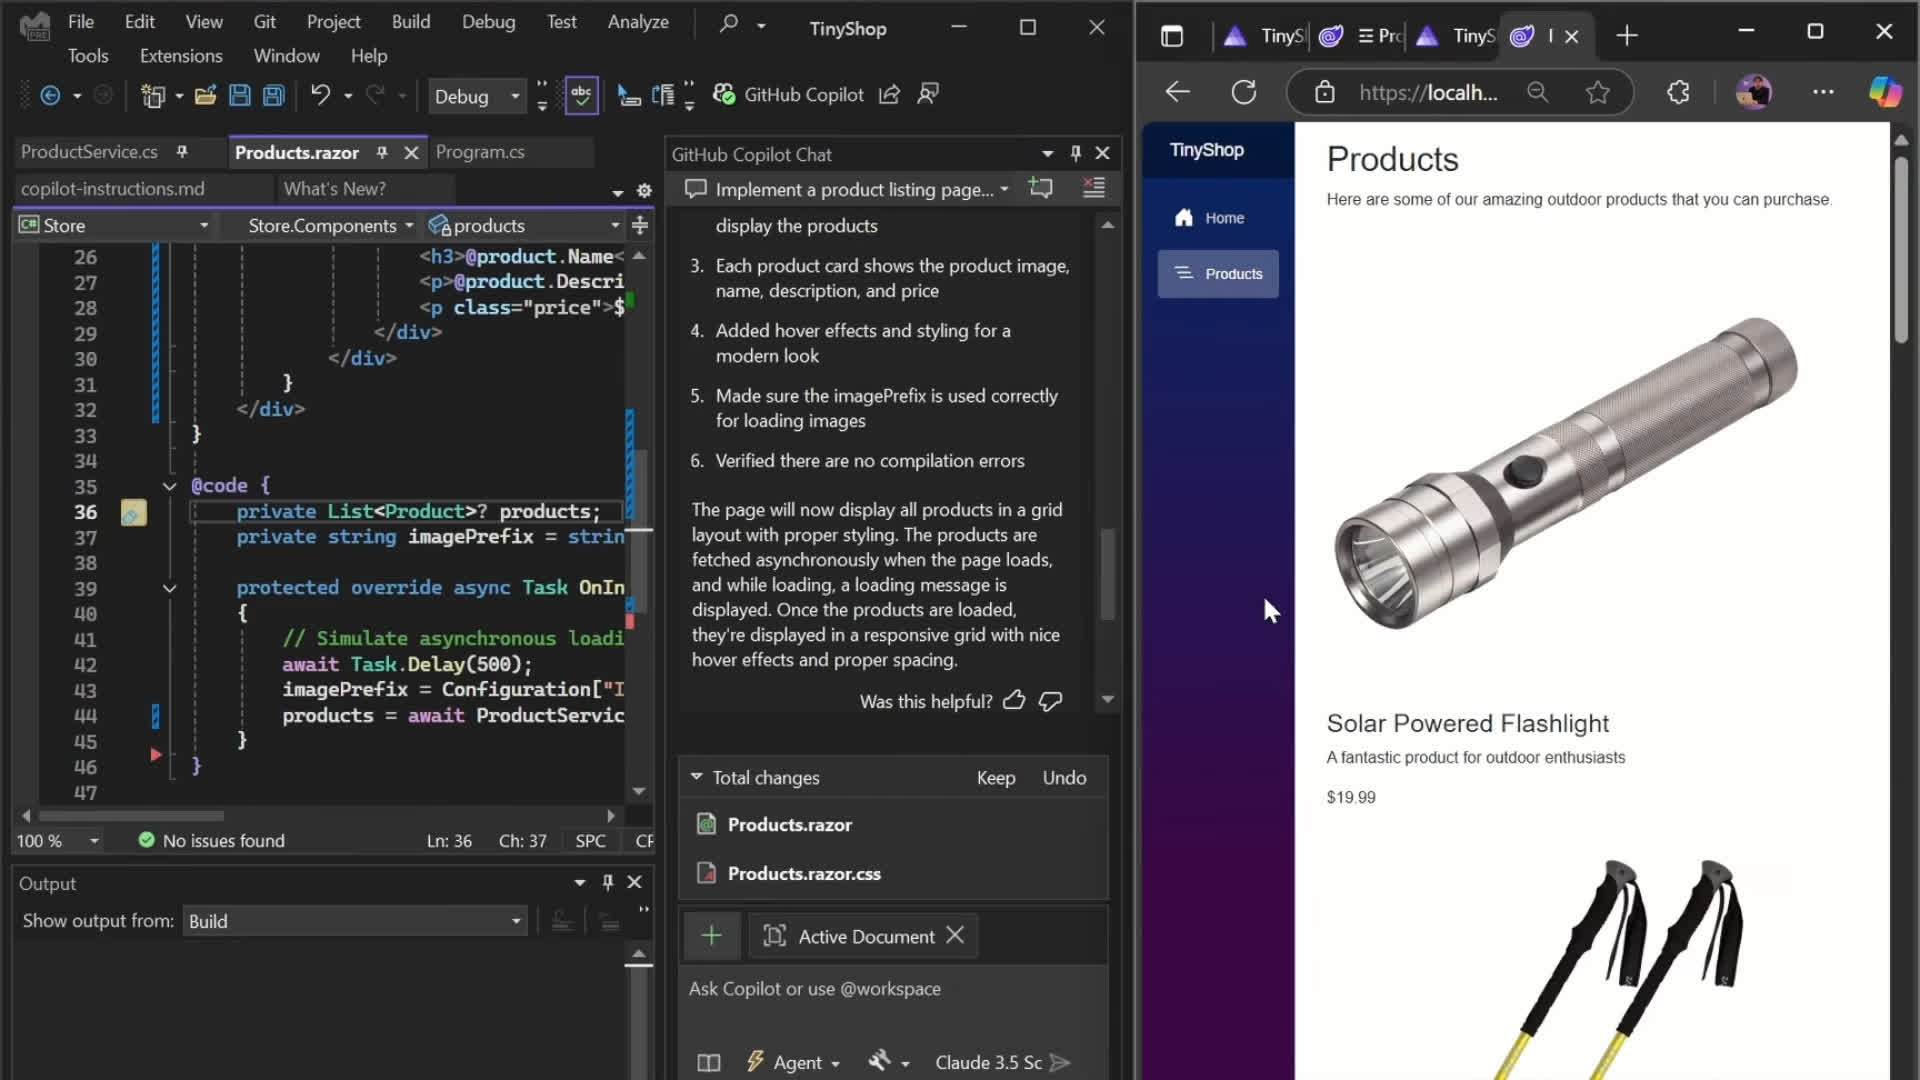
Task: Start a new Copilot chat thread
Action: [1041, 188]
